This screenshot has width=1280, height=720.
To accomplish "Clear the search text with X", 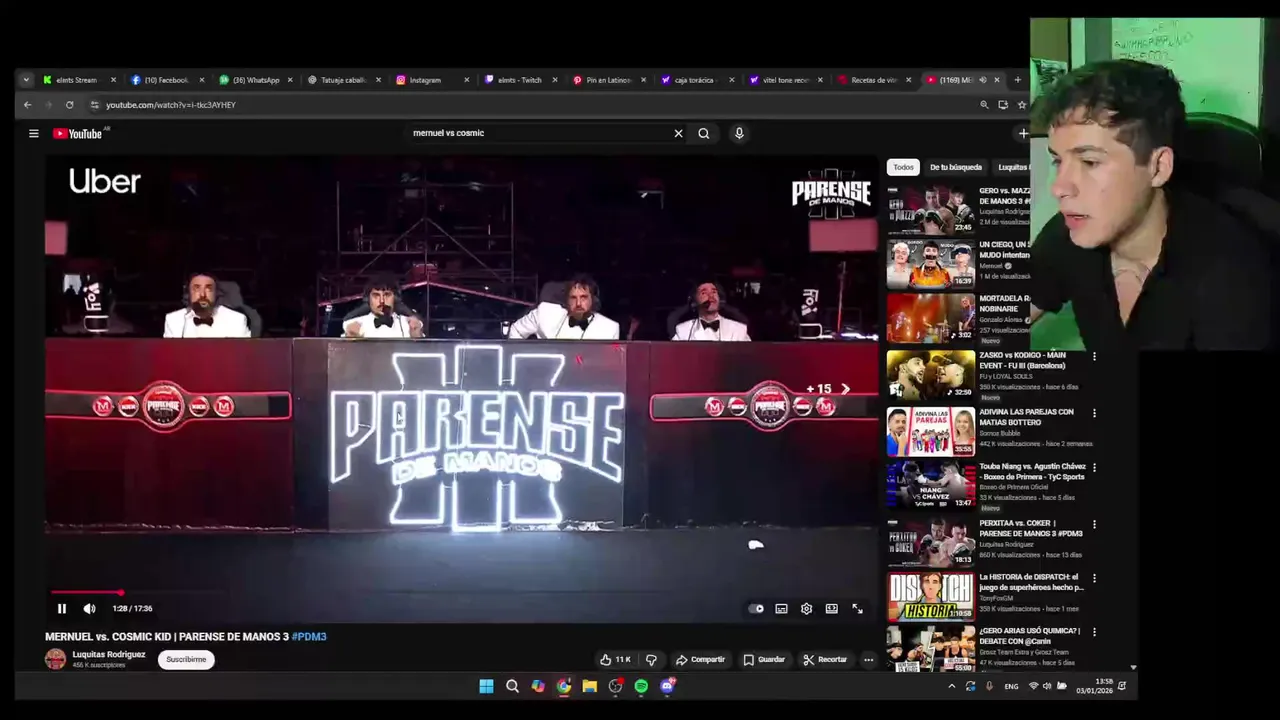I will [678, 133].
